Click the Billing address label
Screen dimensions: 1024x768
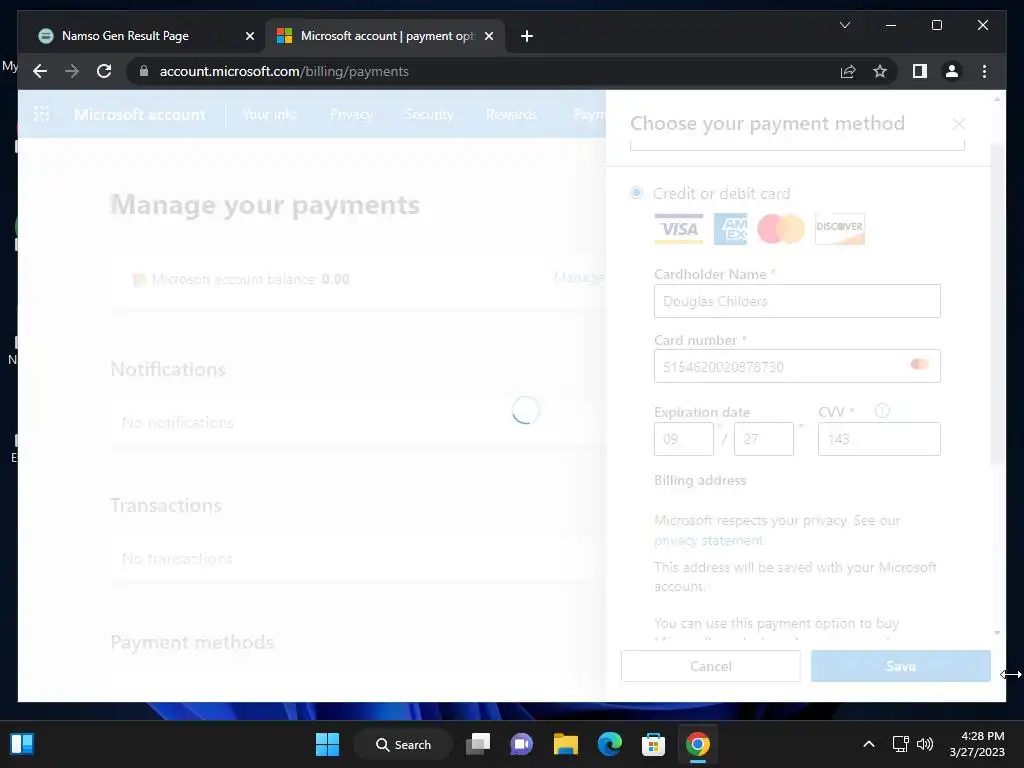[700, 480]
